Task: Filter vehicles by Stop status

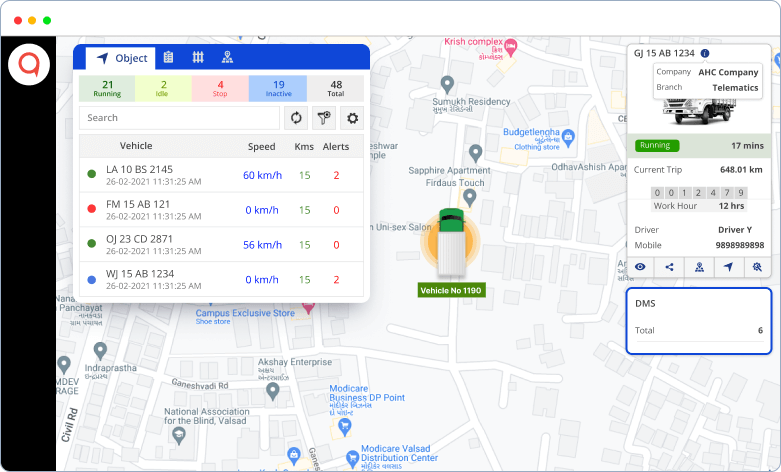Action: click(220, 89)
